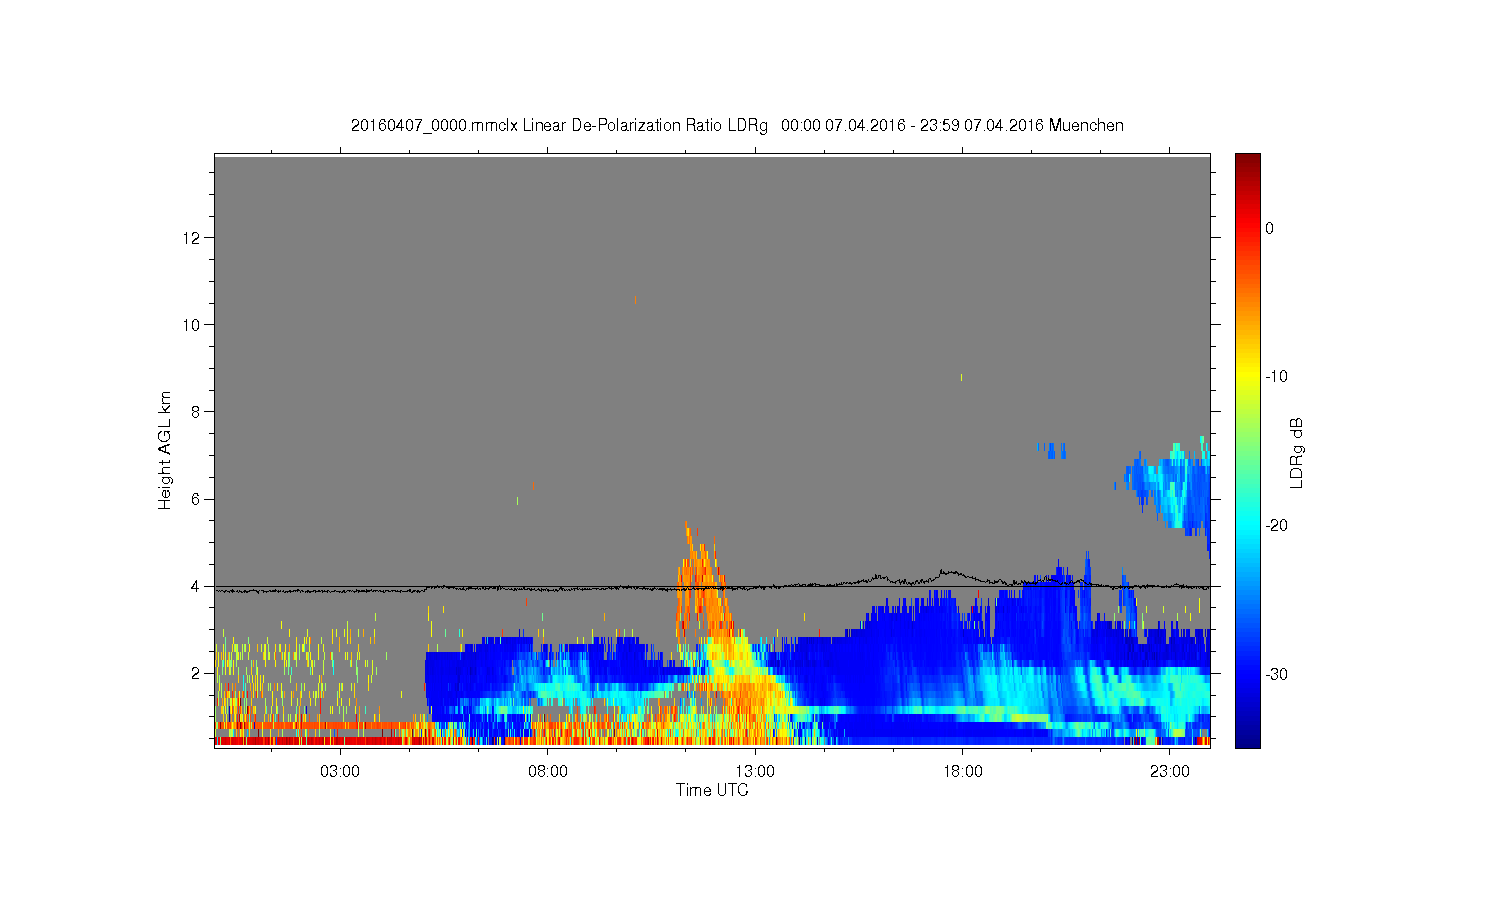Image resolution: width=1500 pixels, height=900 pixels.
Task: Click the height axis tick label 4
Action: [197, 586]
